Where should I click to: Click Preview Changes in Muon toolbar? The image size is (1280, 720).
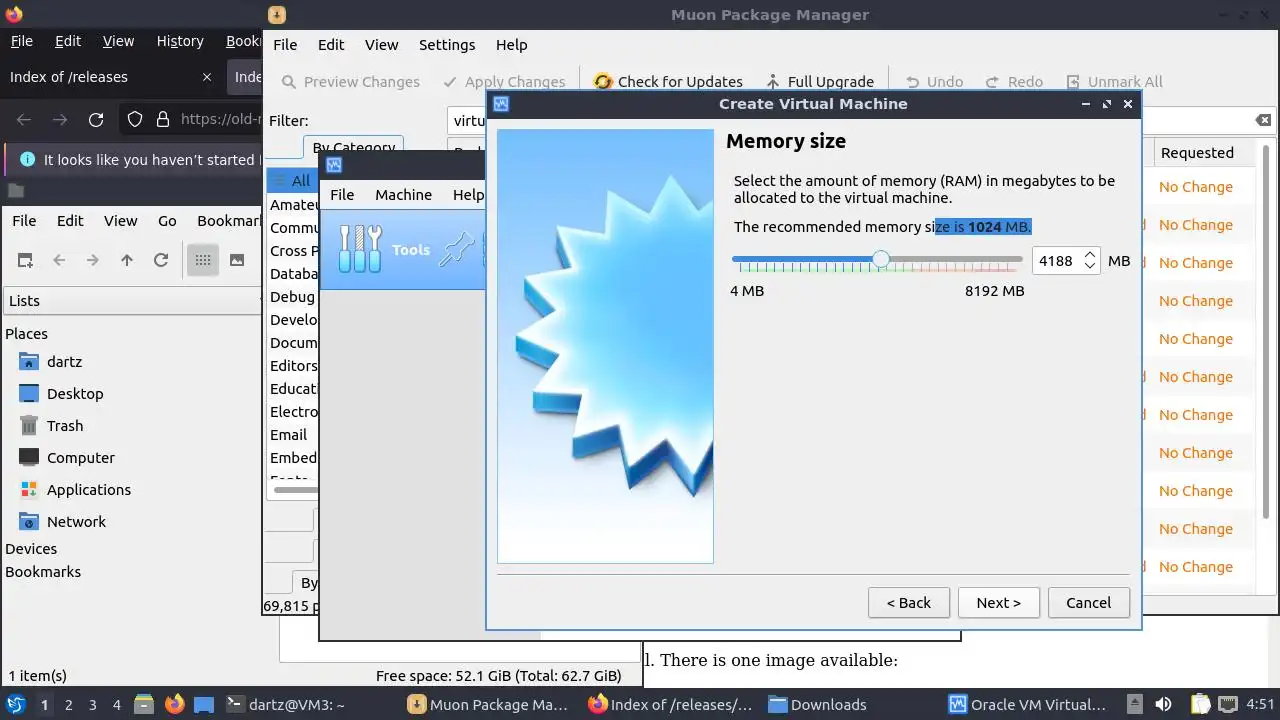[350, 82]
